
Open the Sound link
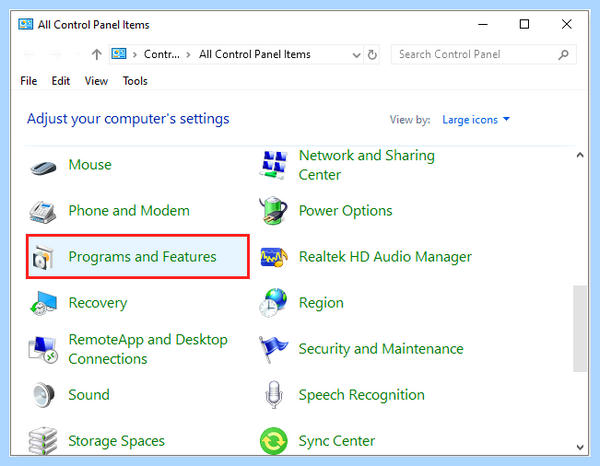point(89,394)
